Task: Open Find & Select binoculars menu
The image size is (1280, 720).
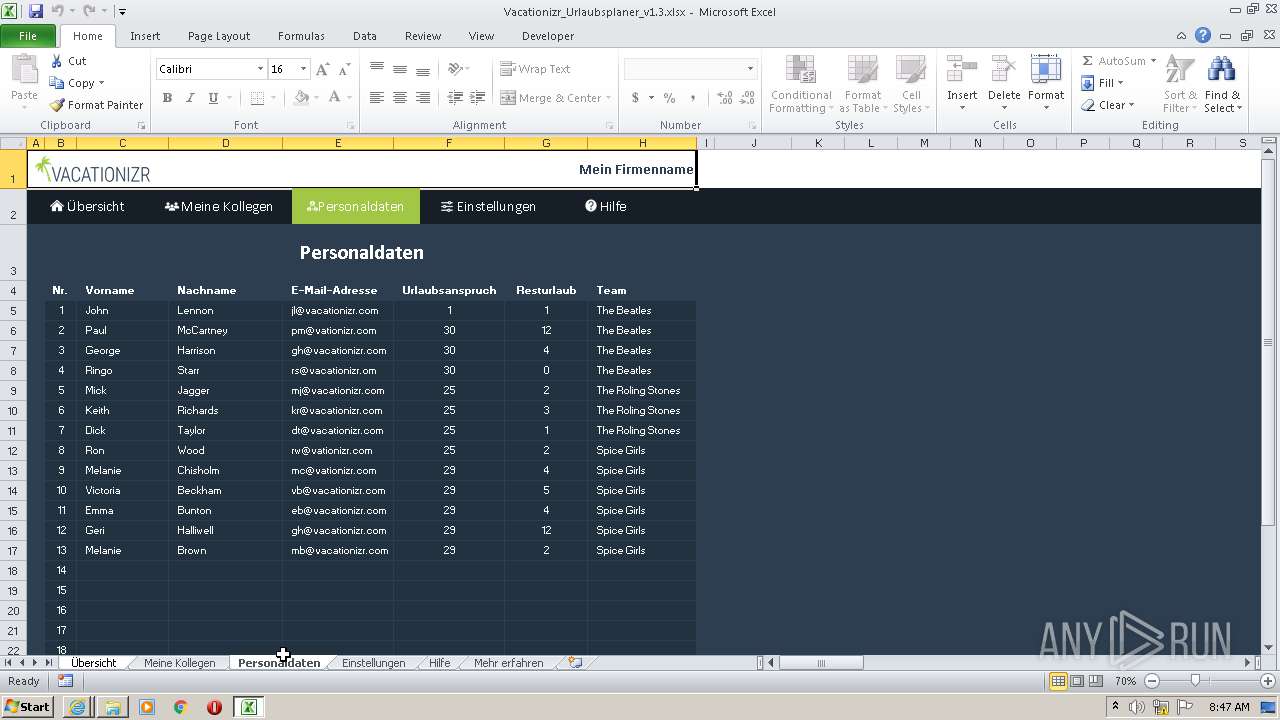Action: click(x=1222, y=84)
